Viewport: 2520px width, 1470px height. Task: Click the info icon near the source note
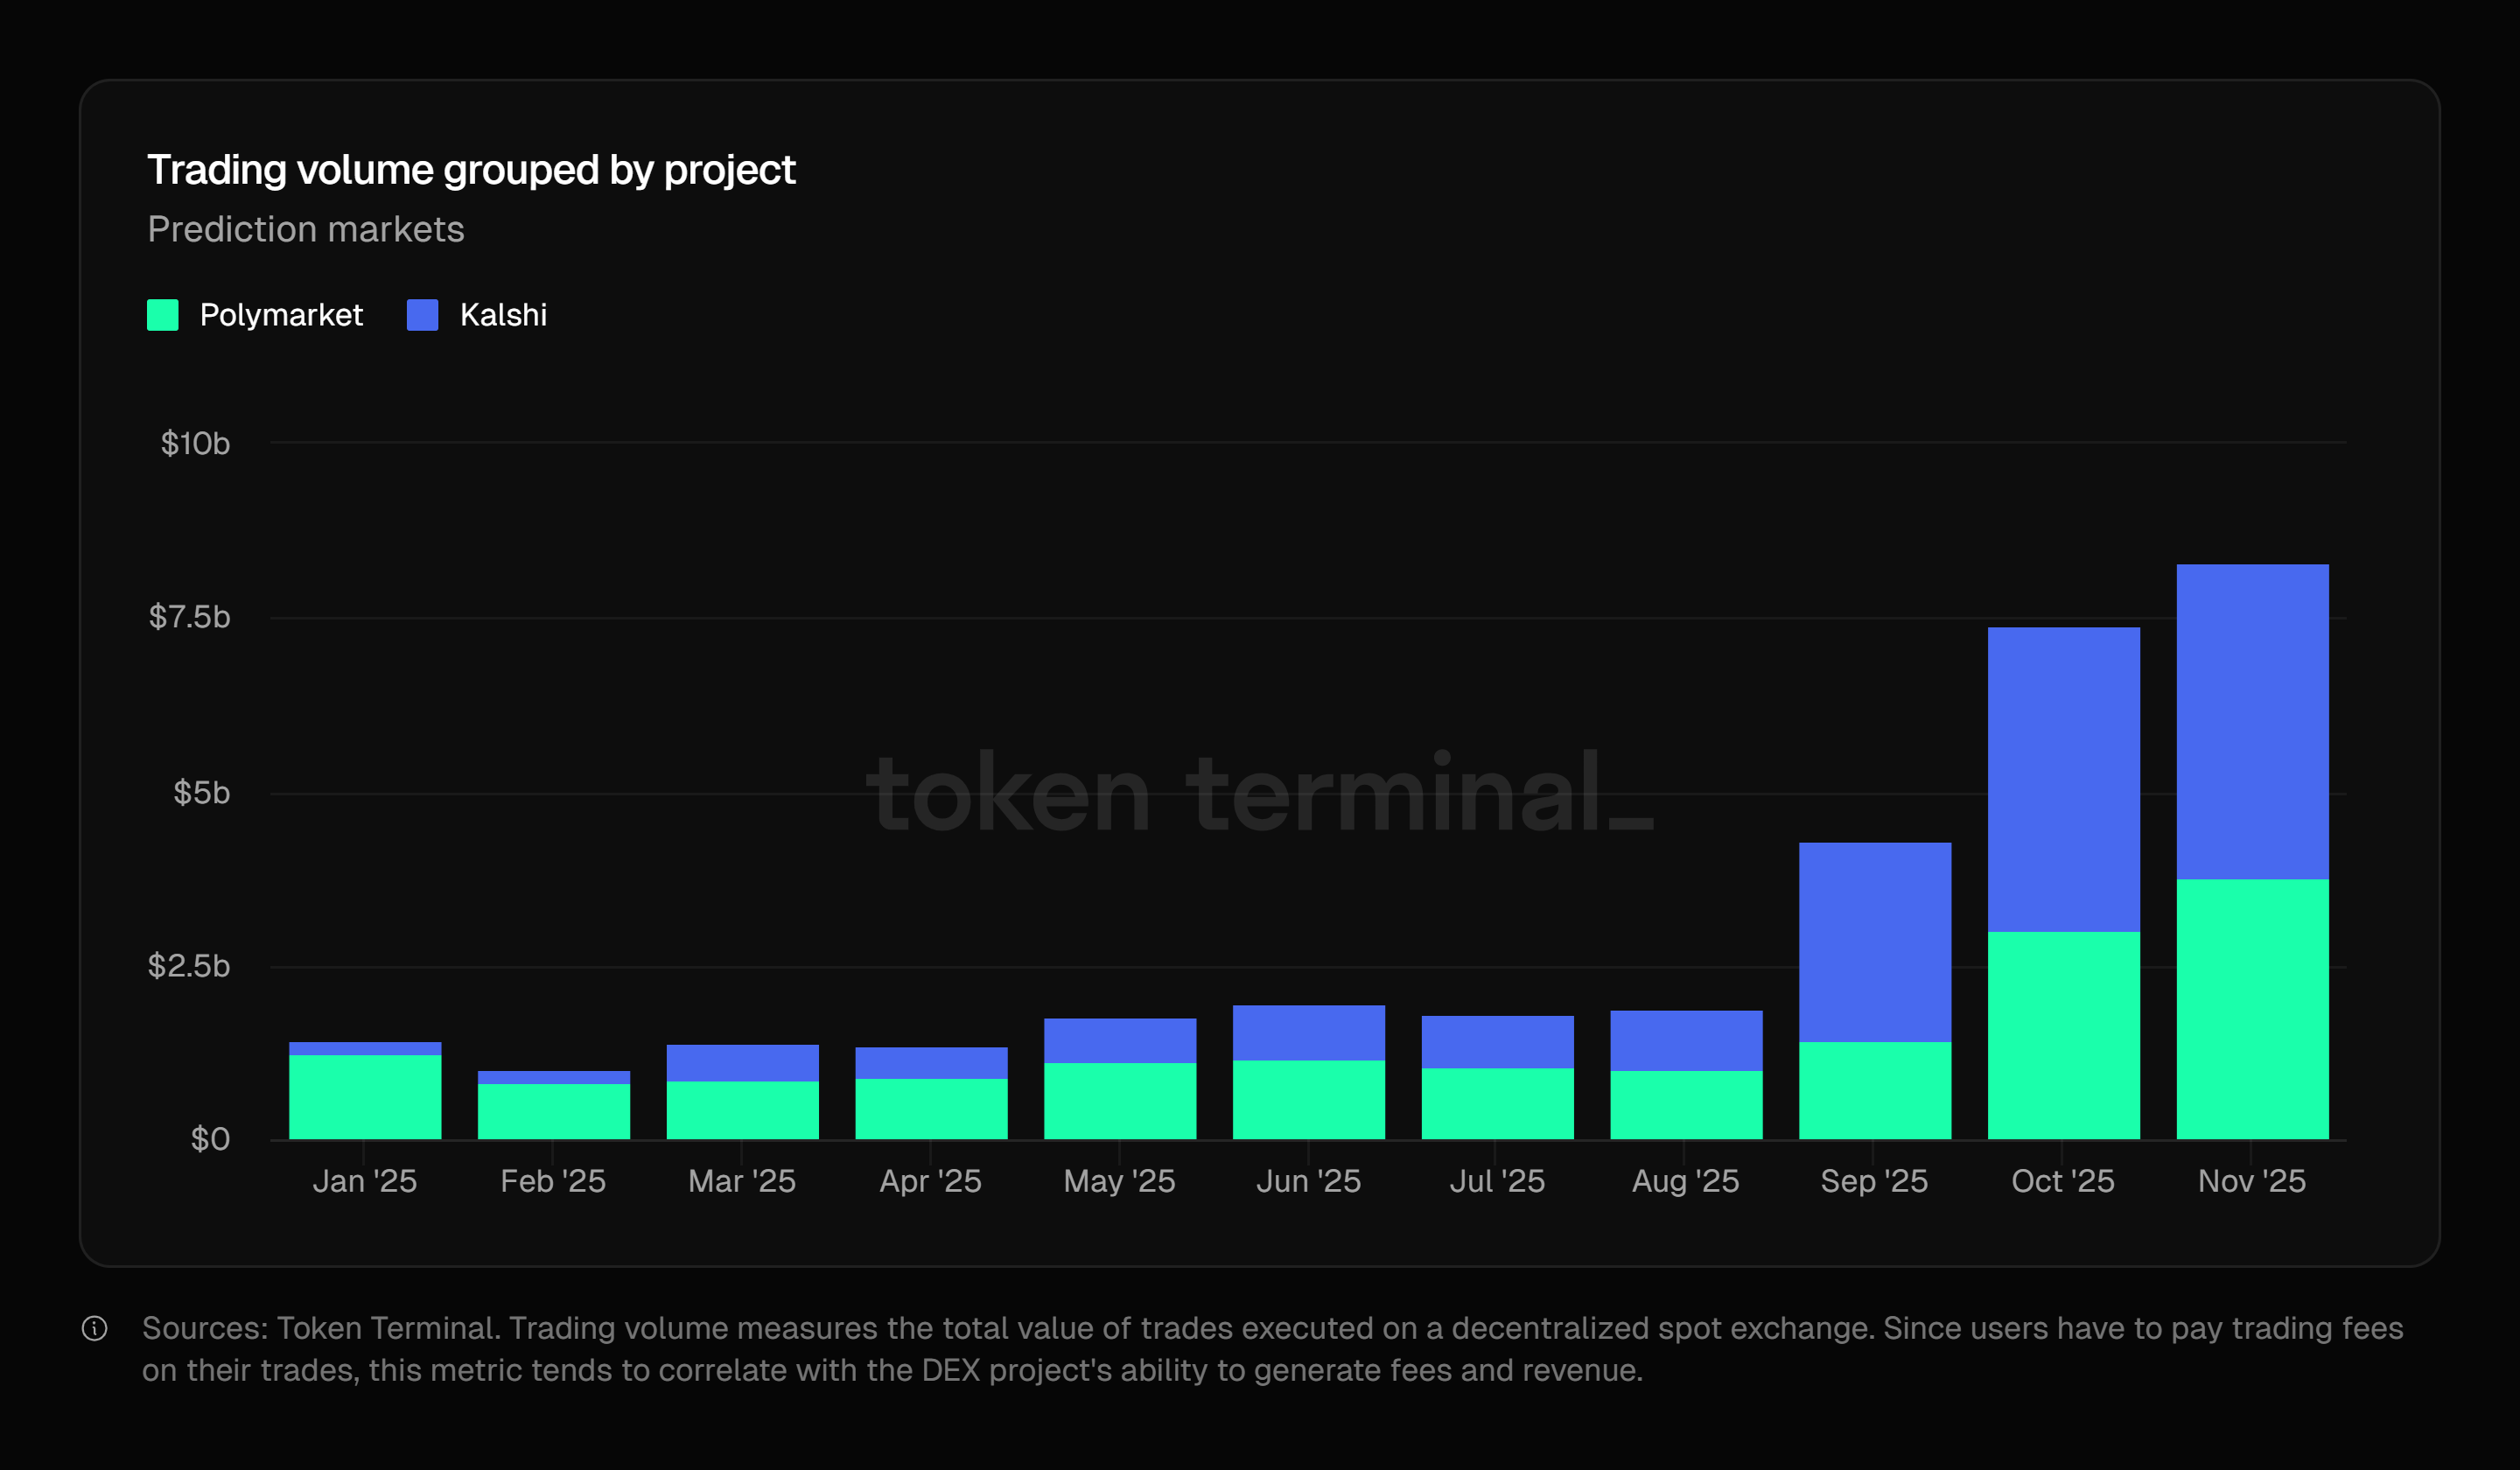[95, 1330]
